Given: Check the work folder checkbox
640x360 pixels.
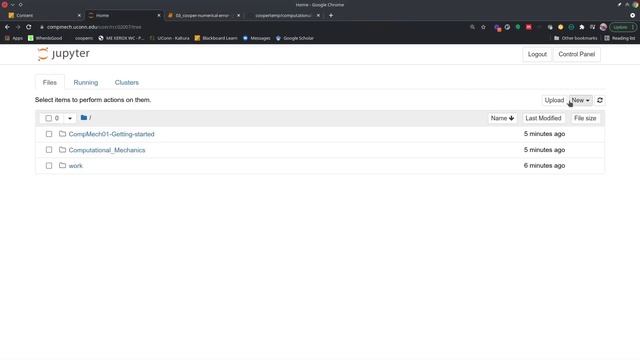Looking at the screenshot, I should tap(49, 166).
